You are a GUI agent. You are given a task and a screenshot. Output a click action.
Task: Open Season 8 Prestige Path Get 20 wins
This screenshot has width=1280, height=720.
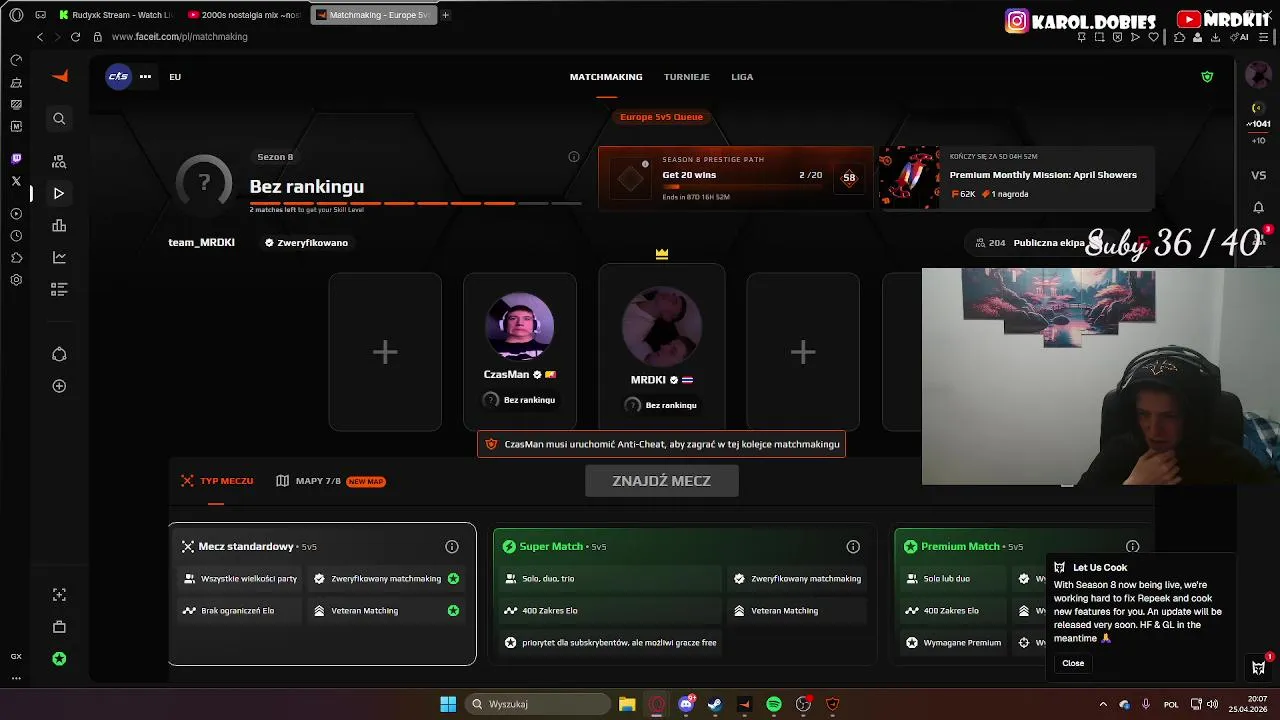[x=735, y=178]
